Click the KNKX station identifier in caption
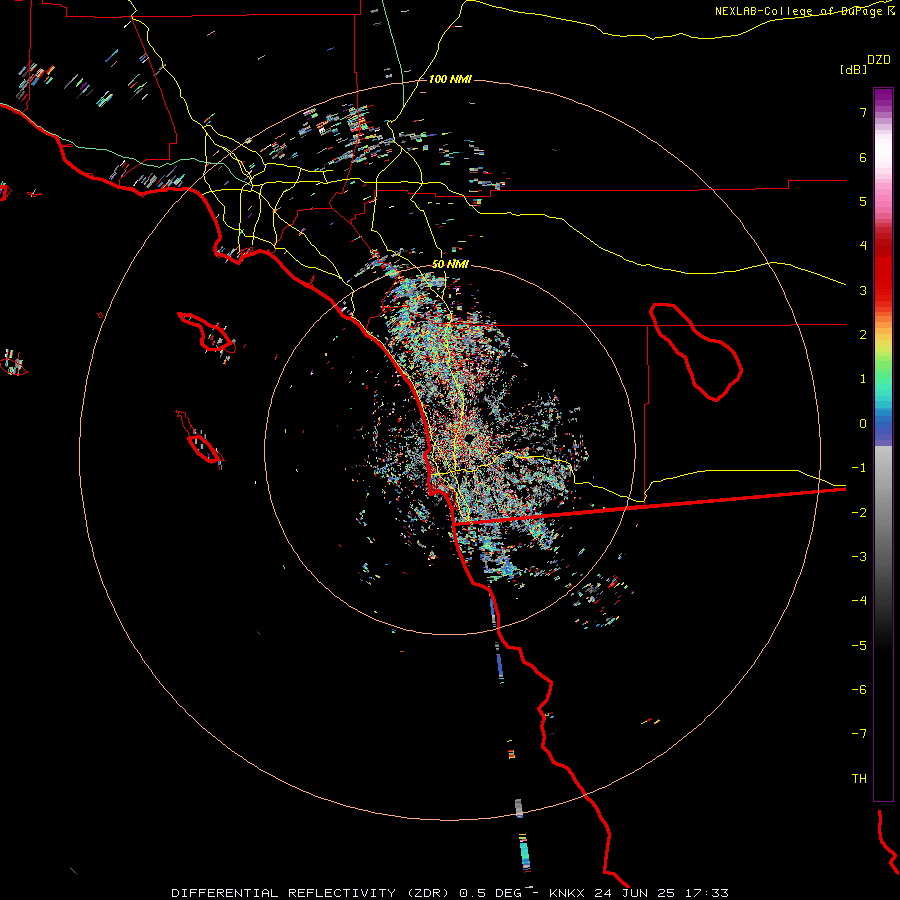Viewport: 900px width, 900px height. coord(568,893)
